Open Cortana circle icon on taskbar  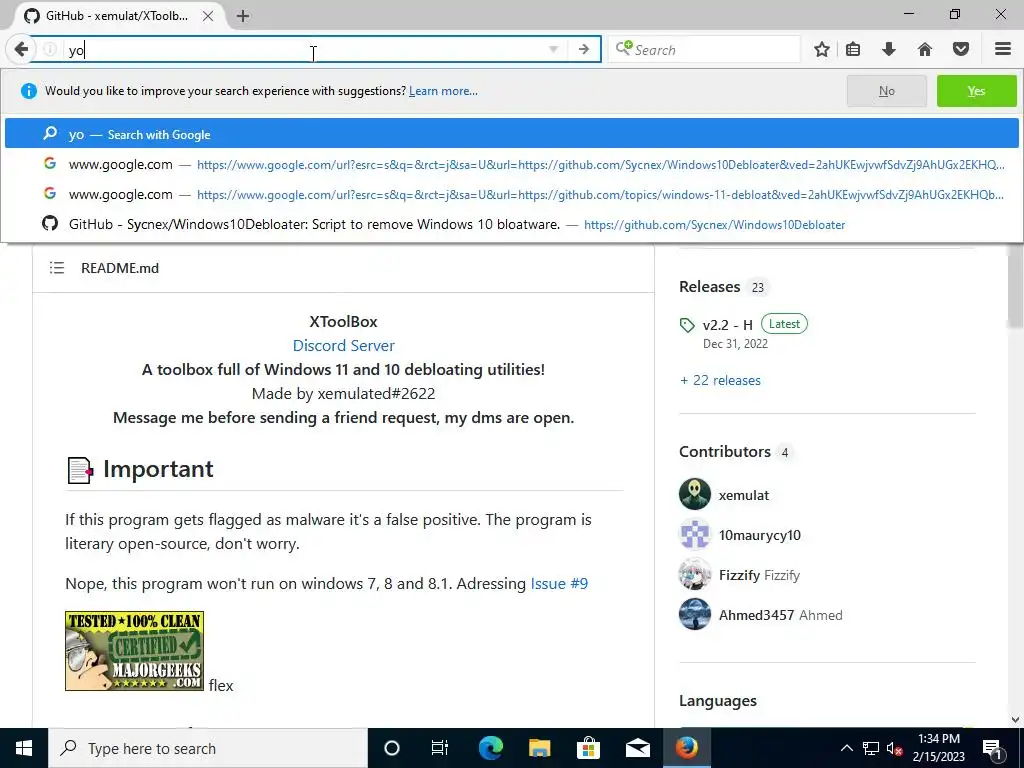pos(391,748)
